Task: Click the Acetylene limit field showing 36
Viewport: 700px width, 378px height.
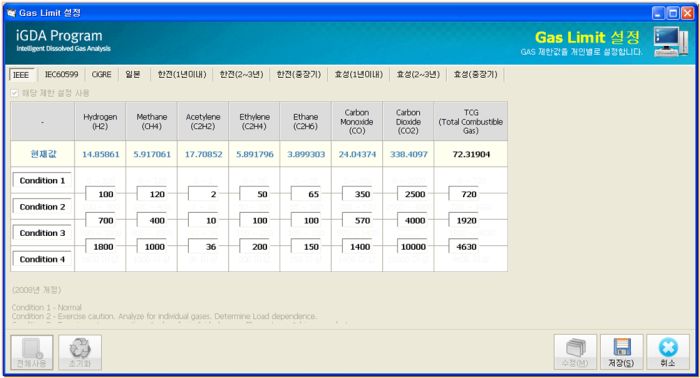Action: coord(203,246)
